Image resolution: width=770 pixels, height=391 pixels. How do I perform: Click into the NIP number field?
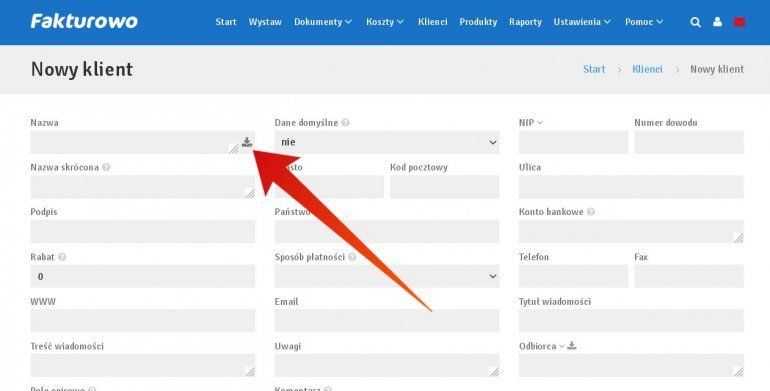[x=574, y=142]
